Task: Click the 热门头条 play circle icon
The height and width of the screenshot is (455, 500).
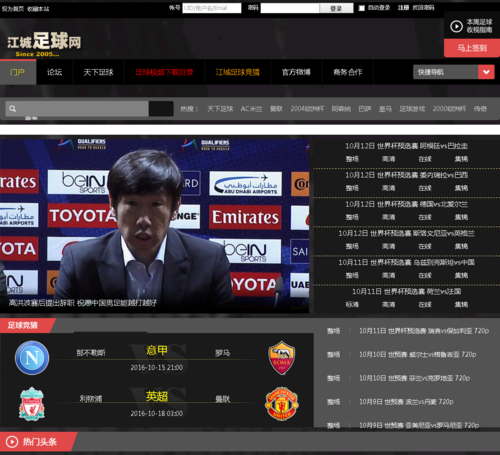Action: coord(12,442)
